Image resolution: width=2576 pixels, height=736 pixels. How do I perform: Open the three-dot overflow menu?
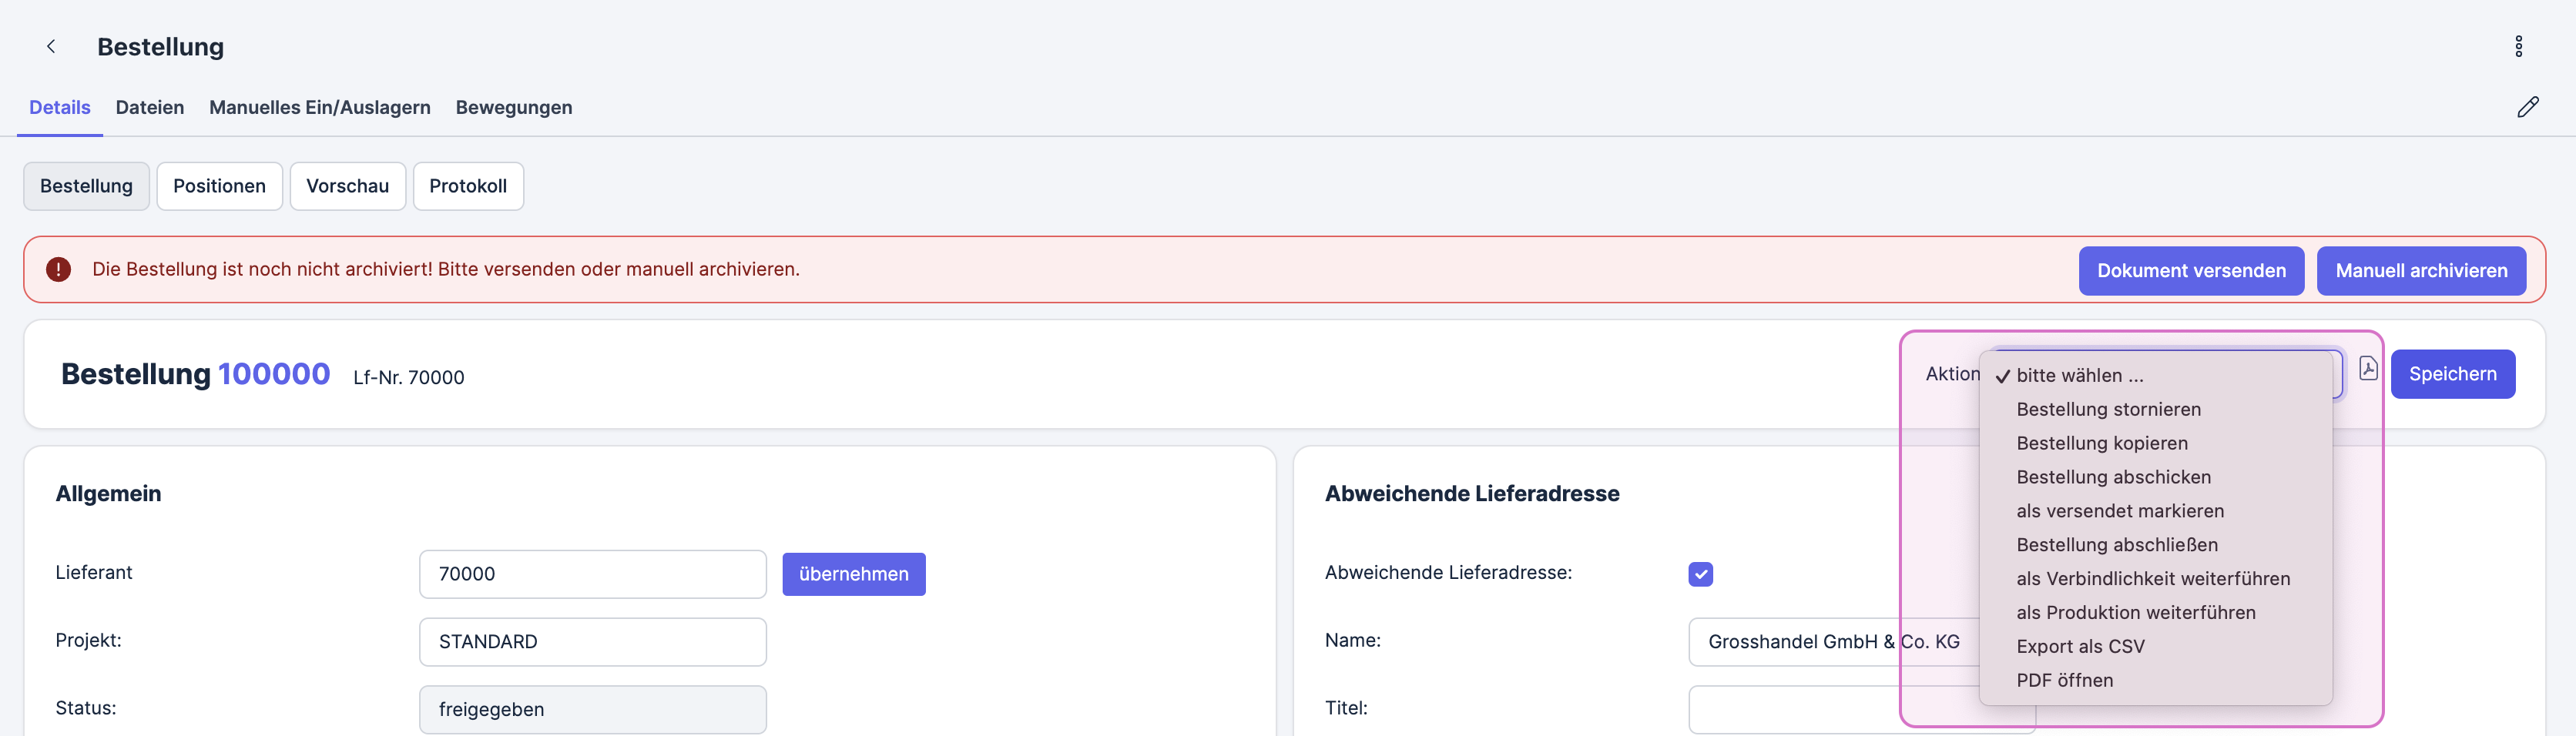pyautogui.click(x=2519, y=46)
